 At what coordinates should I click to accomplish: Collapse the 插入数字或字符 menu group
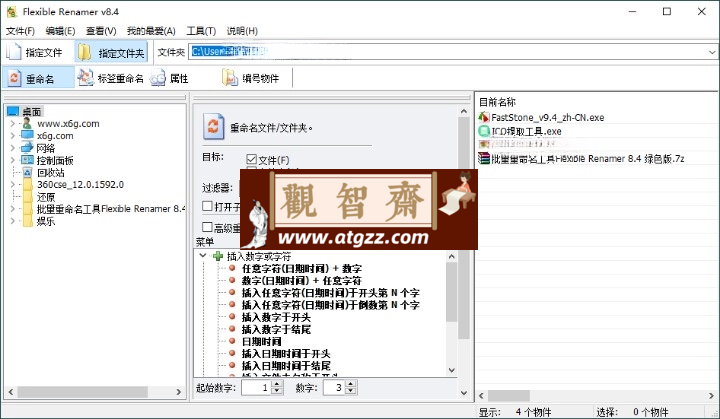click(203, 255)
